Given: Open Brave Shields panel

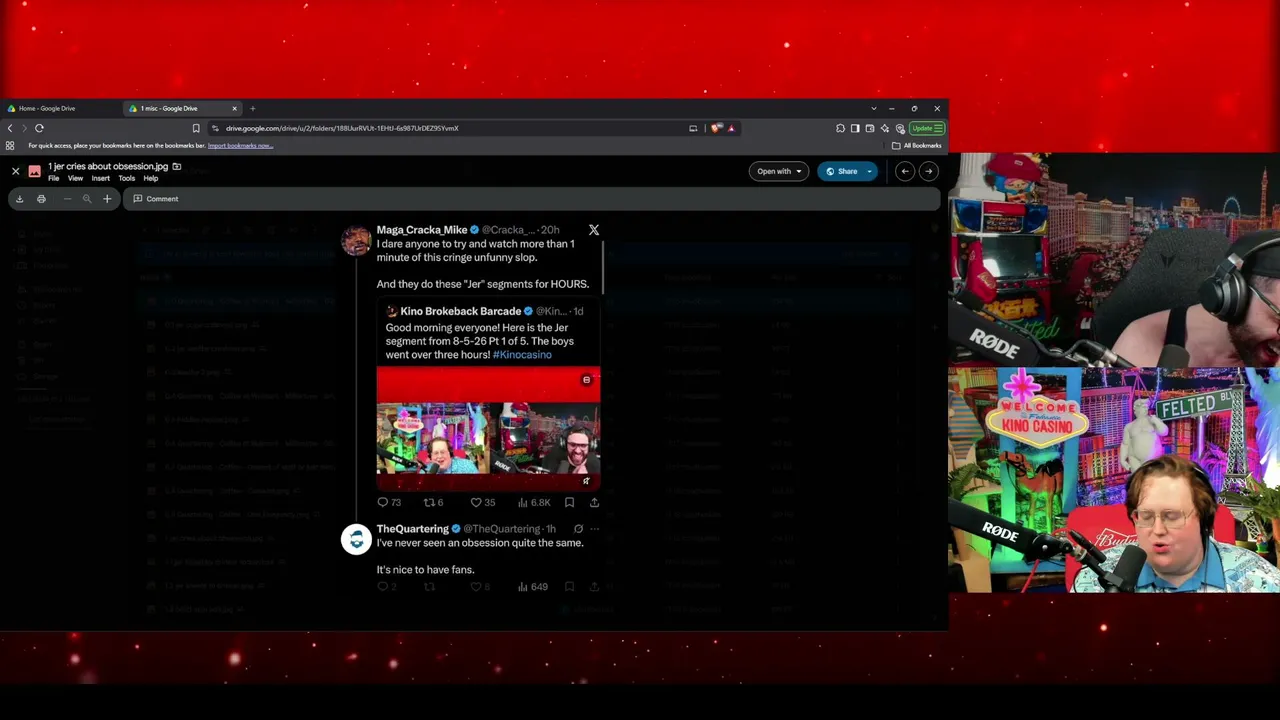Looking at the screenshot, I should point(716,128).
